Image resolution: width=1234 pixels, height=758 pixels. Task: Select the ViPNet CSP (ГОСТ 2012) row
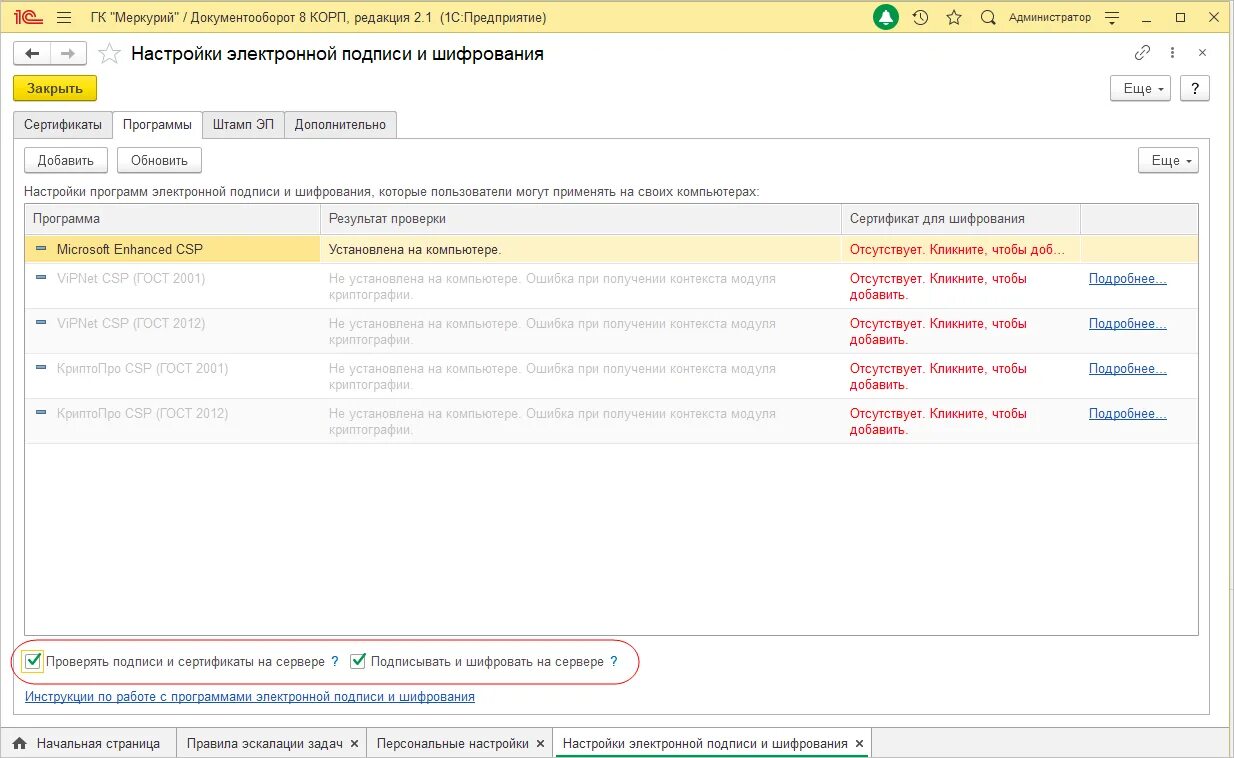click(x=611, y=331)
